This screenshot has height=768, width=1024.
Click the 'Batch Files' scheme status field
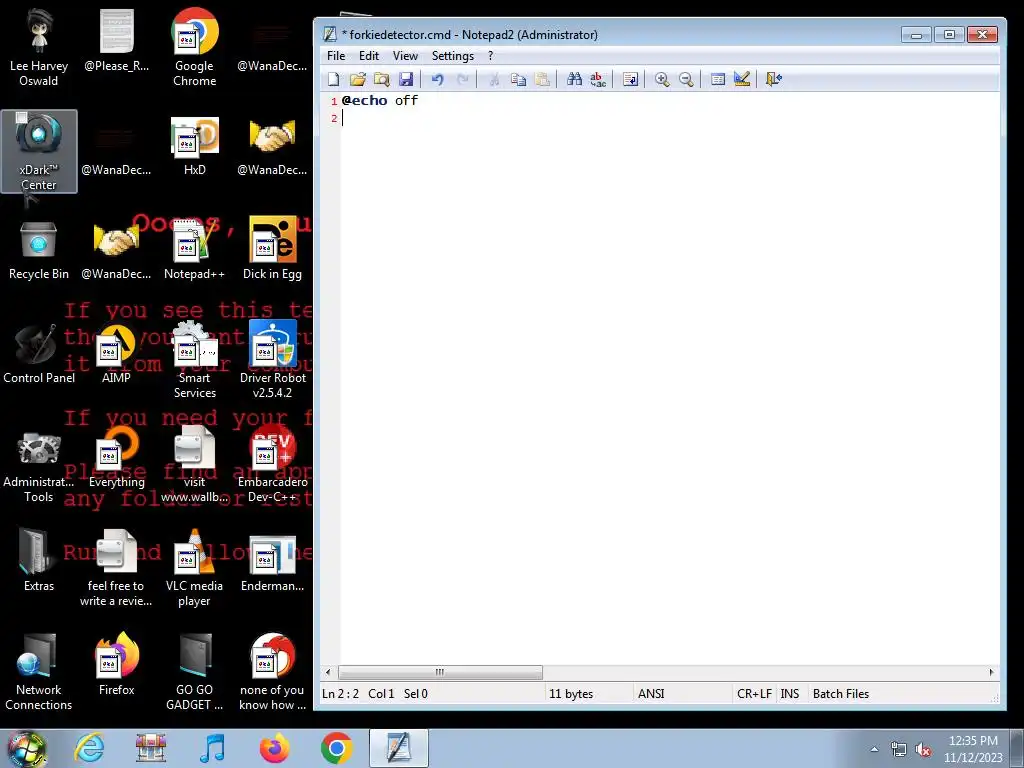tap(840, 694)
